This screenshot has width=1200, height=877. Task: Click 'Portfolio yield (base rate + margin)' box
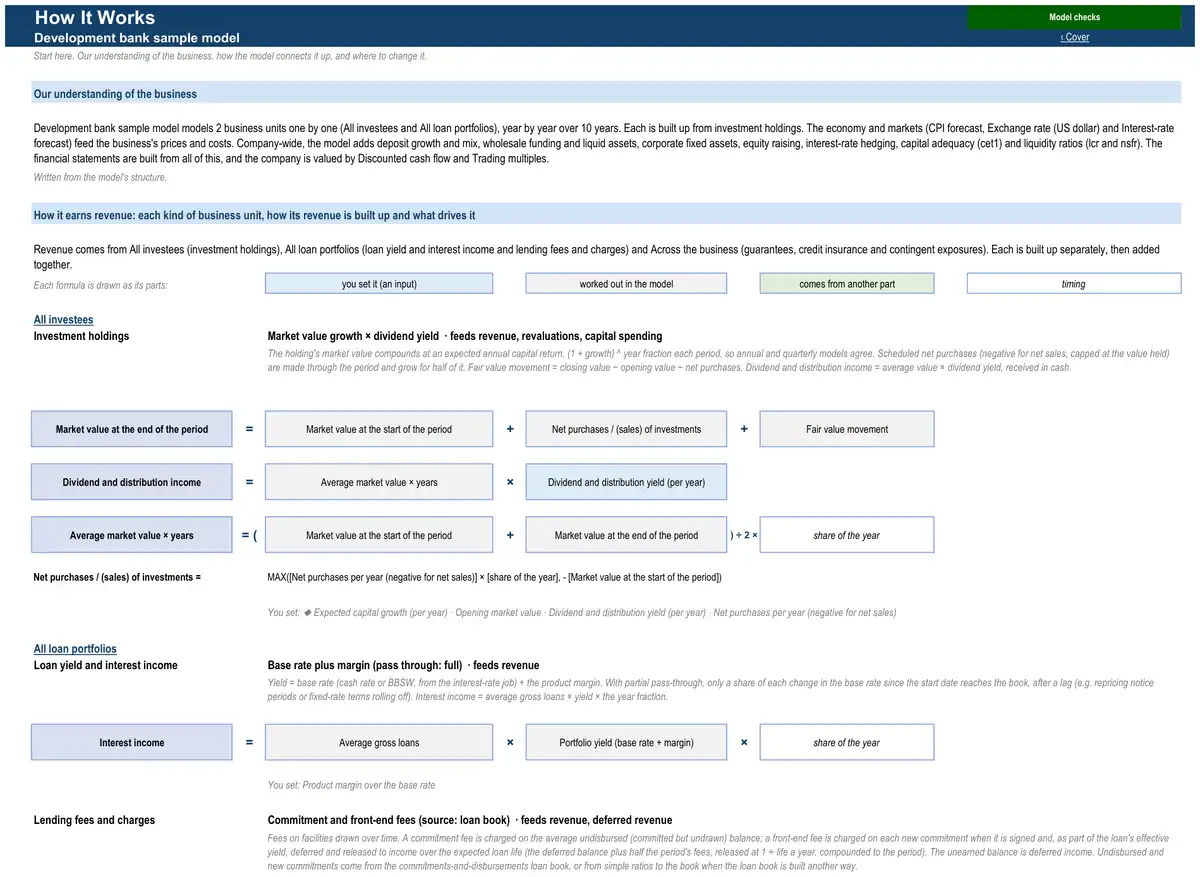click(626, 742)
